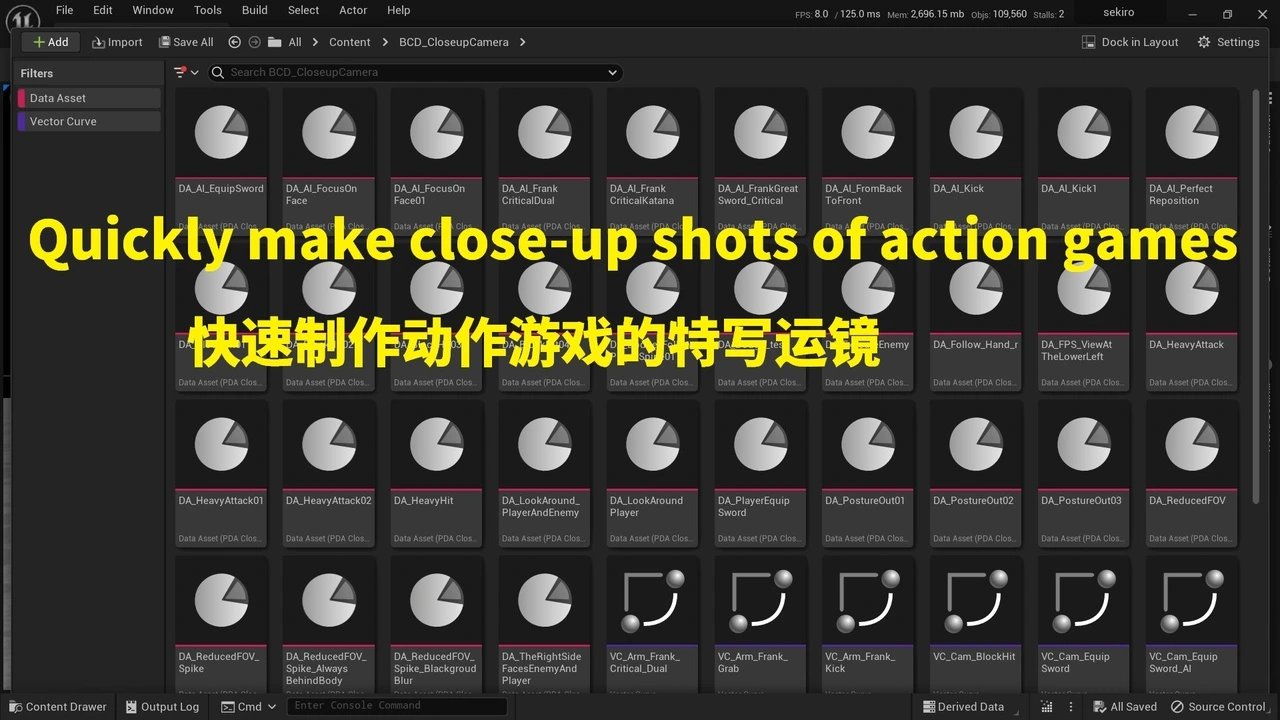1280x720 pixels.
Task: Toggle the Data Asset filter
Action: point(88,98)
